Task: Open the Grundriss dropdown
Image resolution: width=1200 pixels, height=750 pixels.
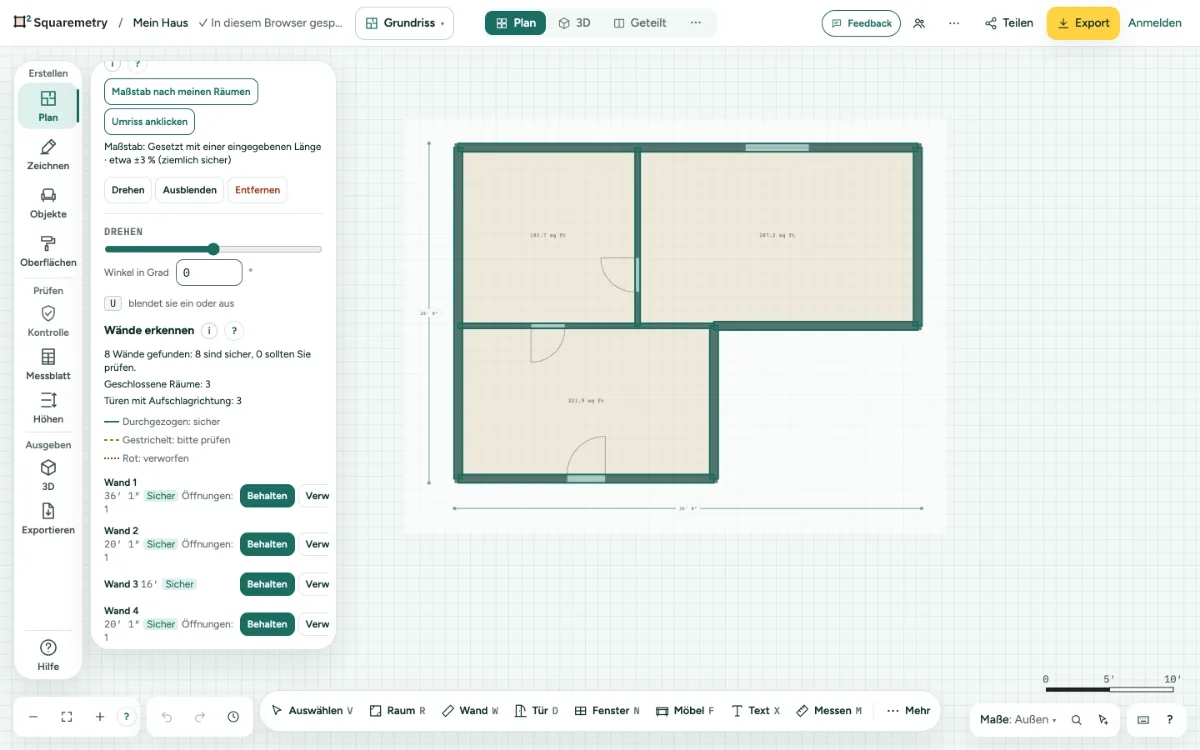Action: click(x=404, y=23)
